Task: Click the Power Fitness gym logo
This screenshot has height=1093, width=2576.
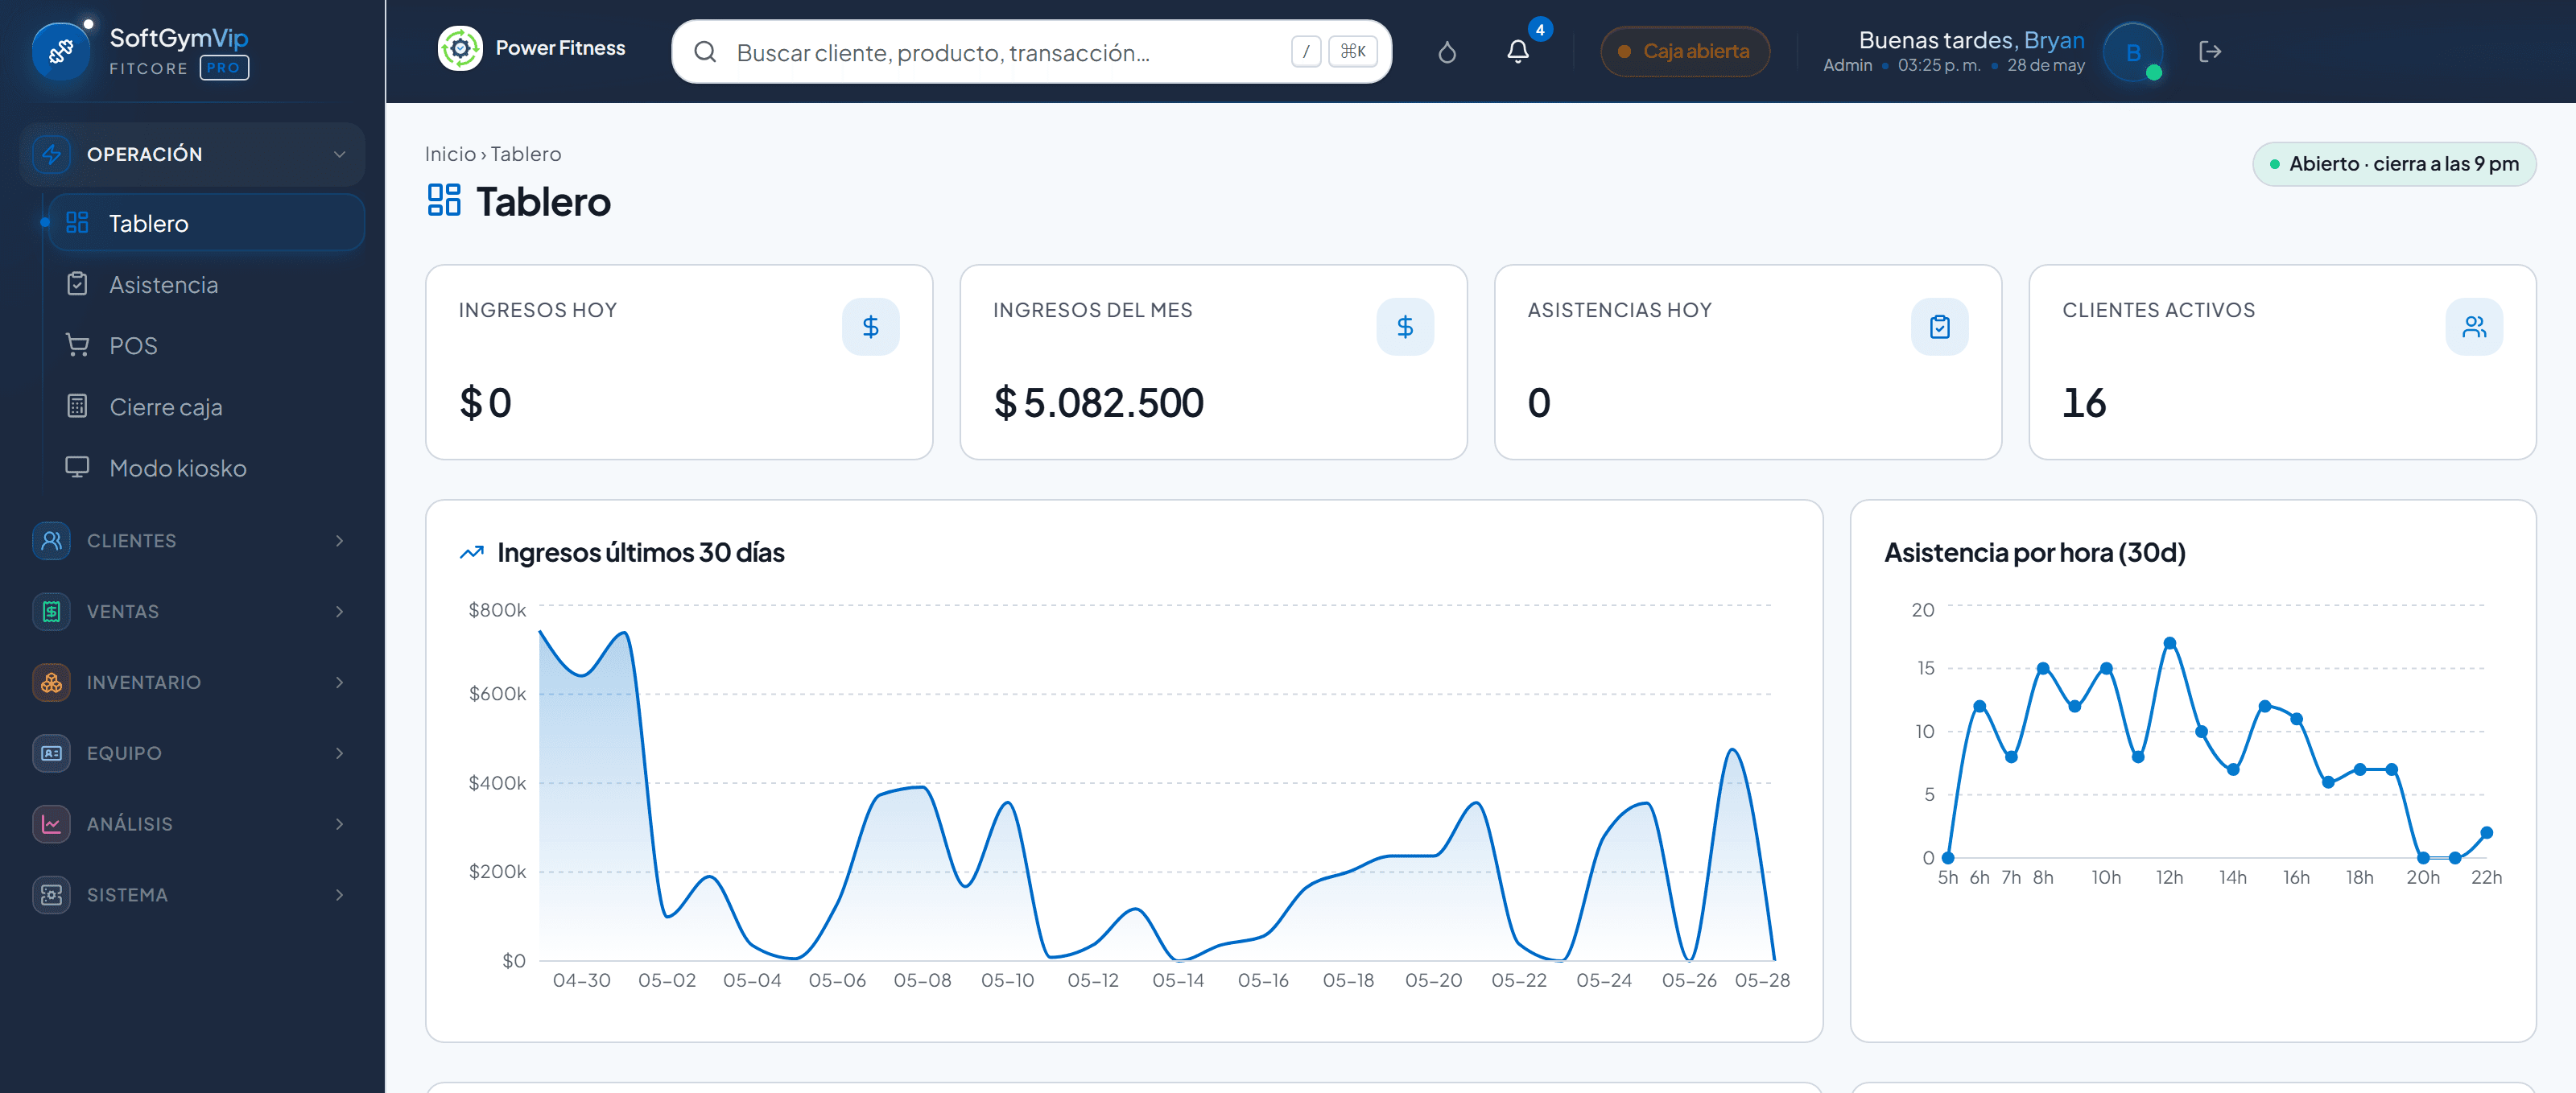Action: (x=460, y=48)
